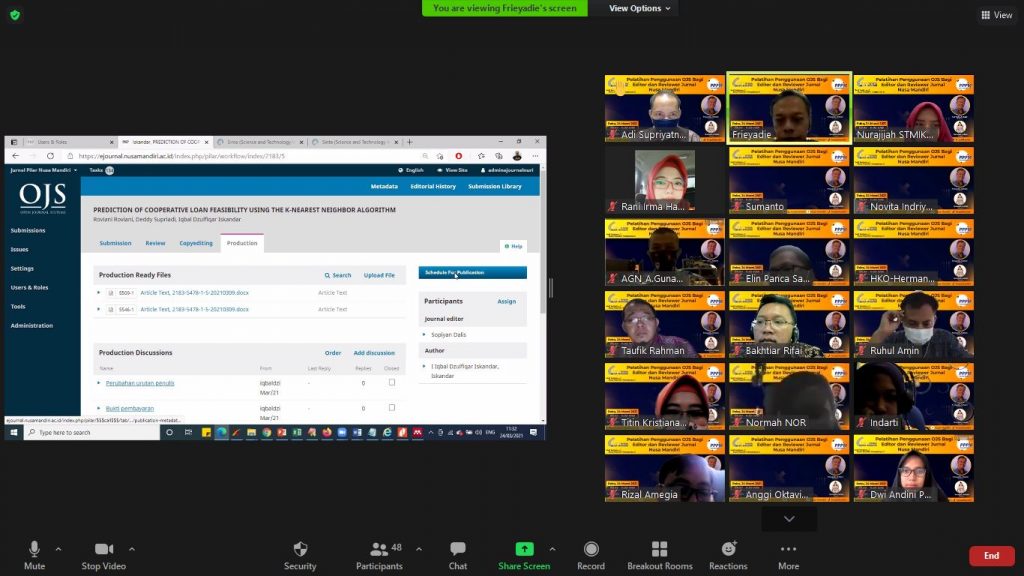Image resolution: width=1024 pixels, height=576 pixels.
Task: Click the Schedule For Publication button
Action: click(472, 272)
